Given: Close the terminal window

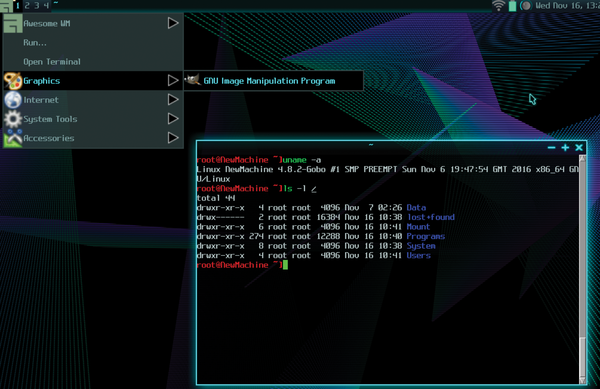Looking at the screenshot, I should (579, 148).
